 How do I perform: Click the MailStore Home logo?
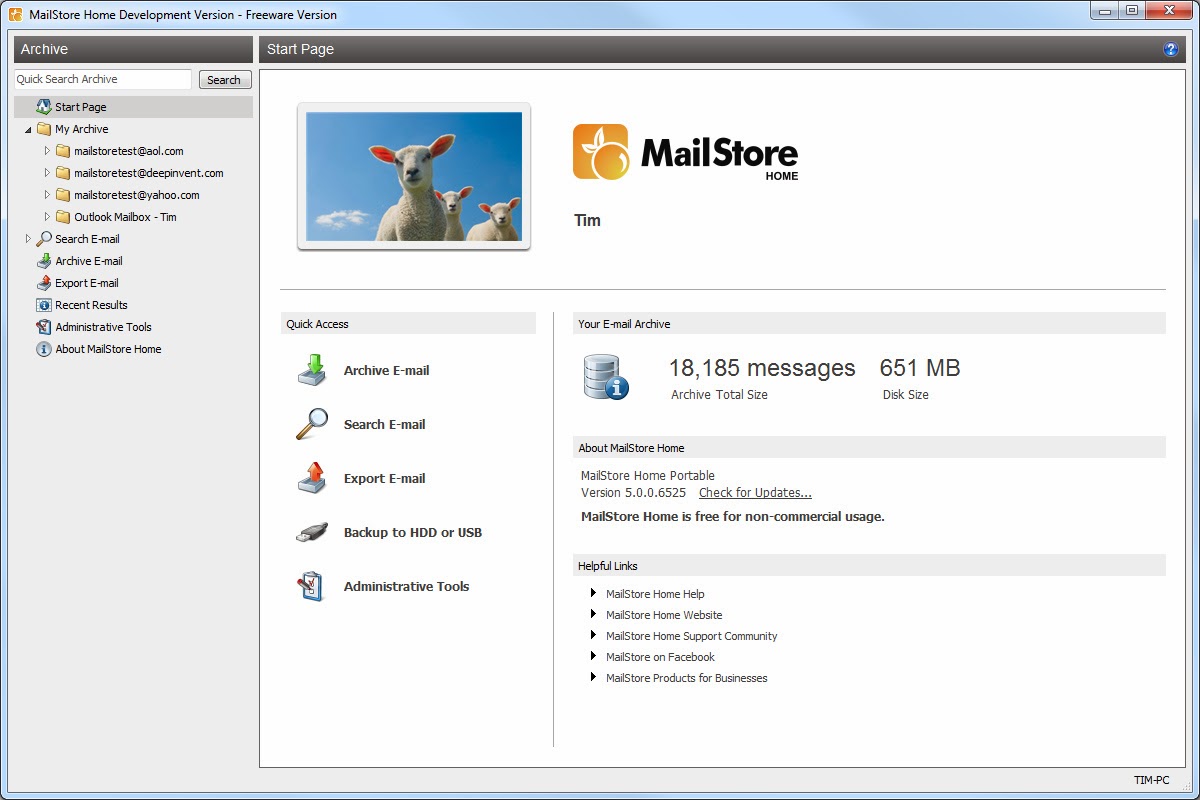pos(686,153)
